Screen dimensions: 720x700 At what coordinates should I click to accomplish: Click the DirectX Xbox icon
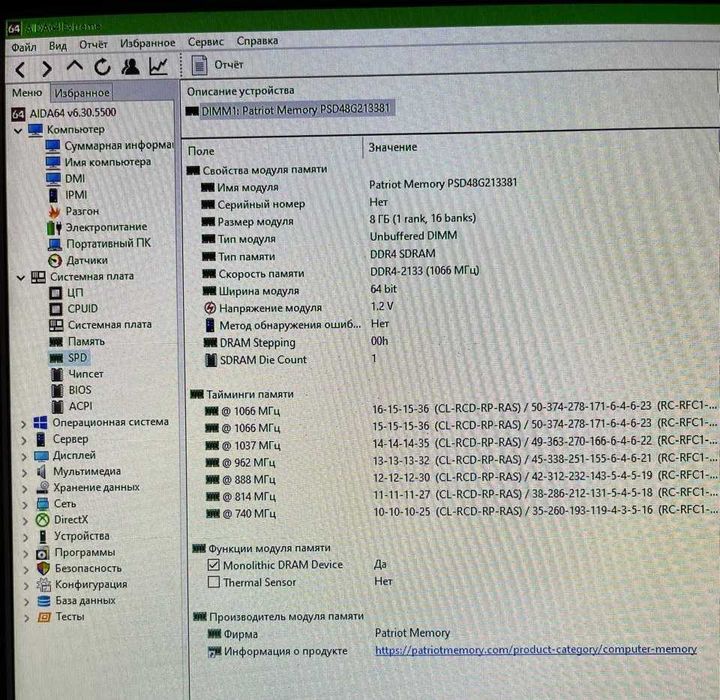[43, 520]
